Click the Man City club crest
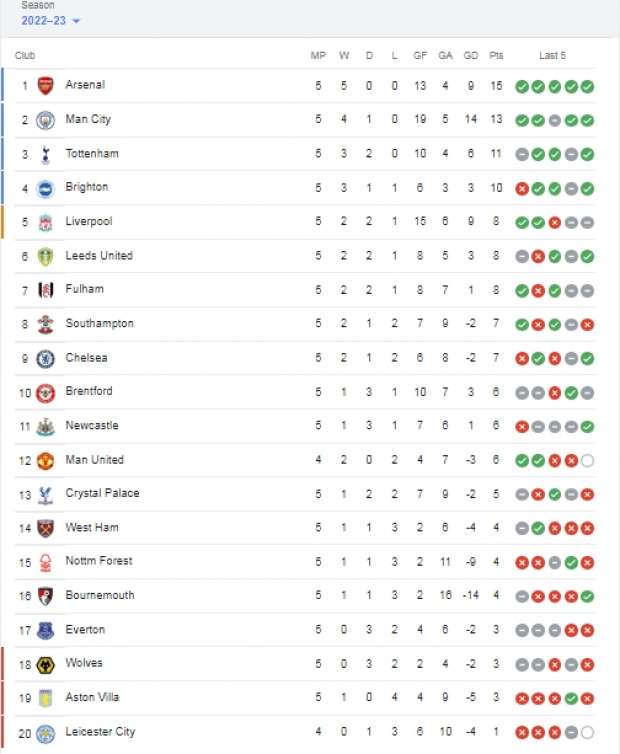The height and width of the screenshot is (754, 620). click(45, 120)
